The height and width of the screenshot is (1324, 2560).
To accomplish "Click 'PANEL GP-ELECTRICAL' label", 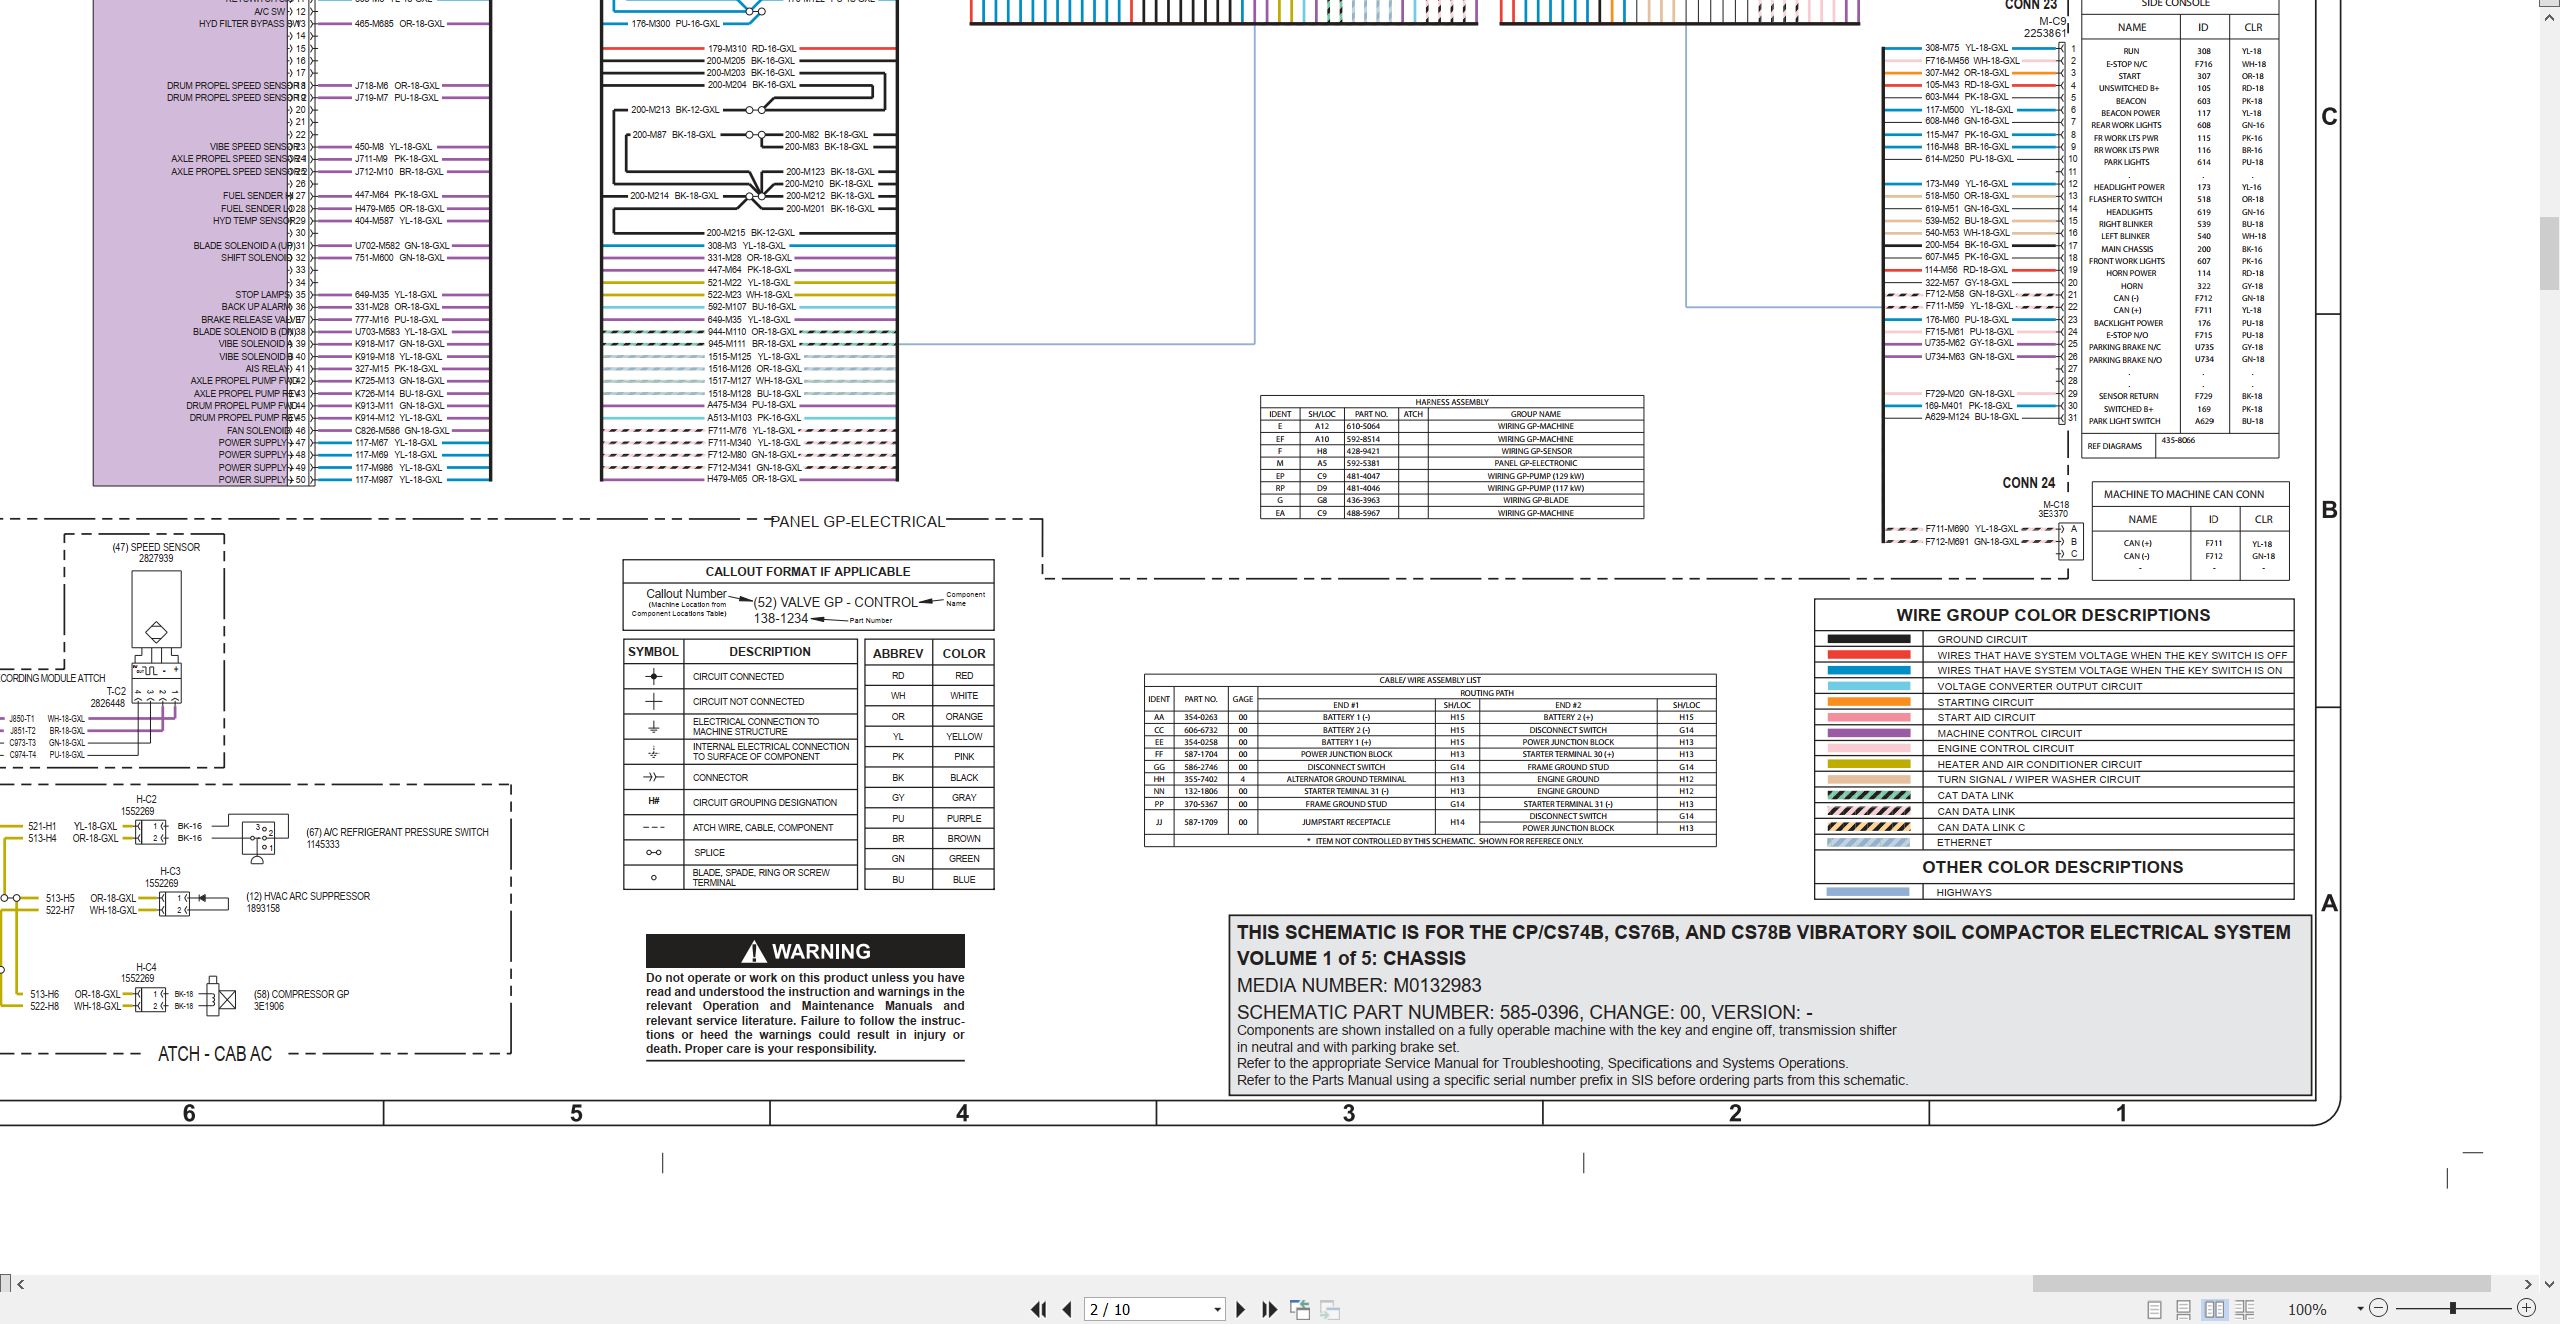I will 857,521.
